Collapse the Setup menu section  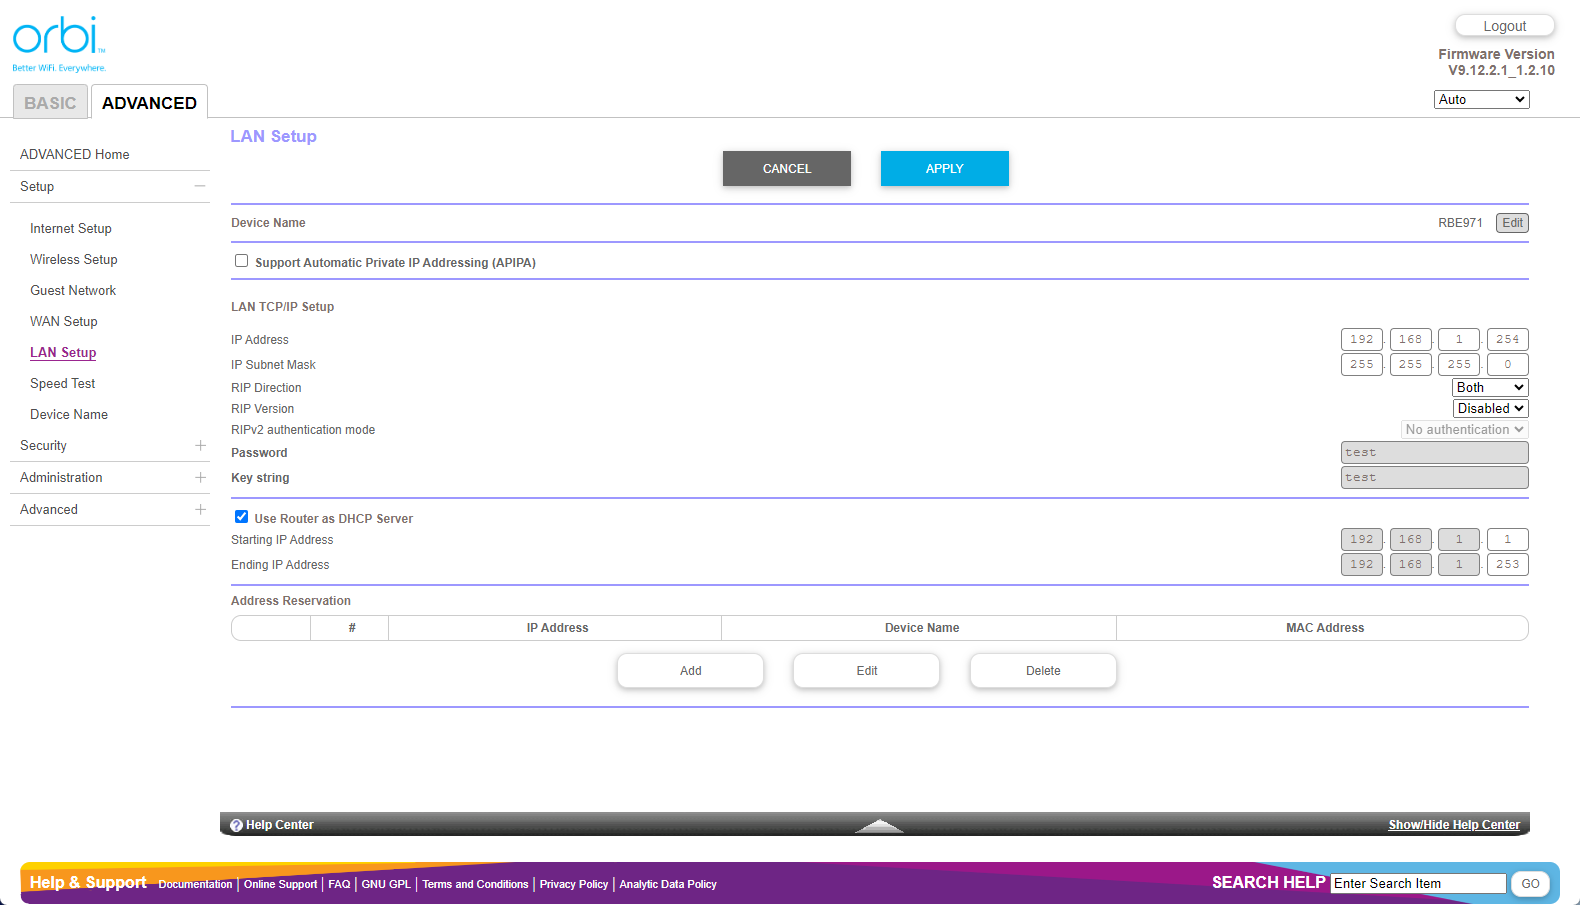coord(200,187)
